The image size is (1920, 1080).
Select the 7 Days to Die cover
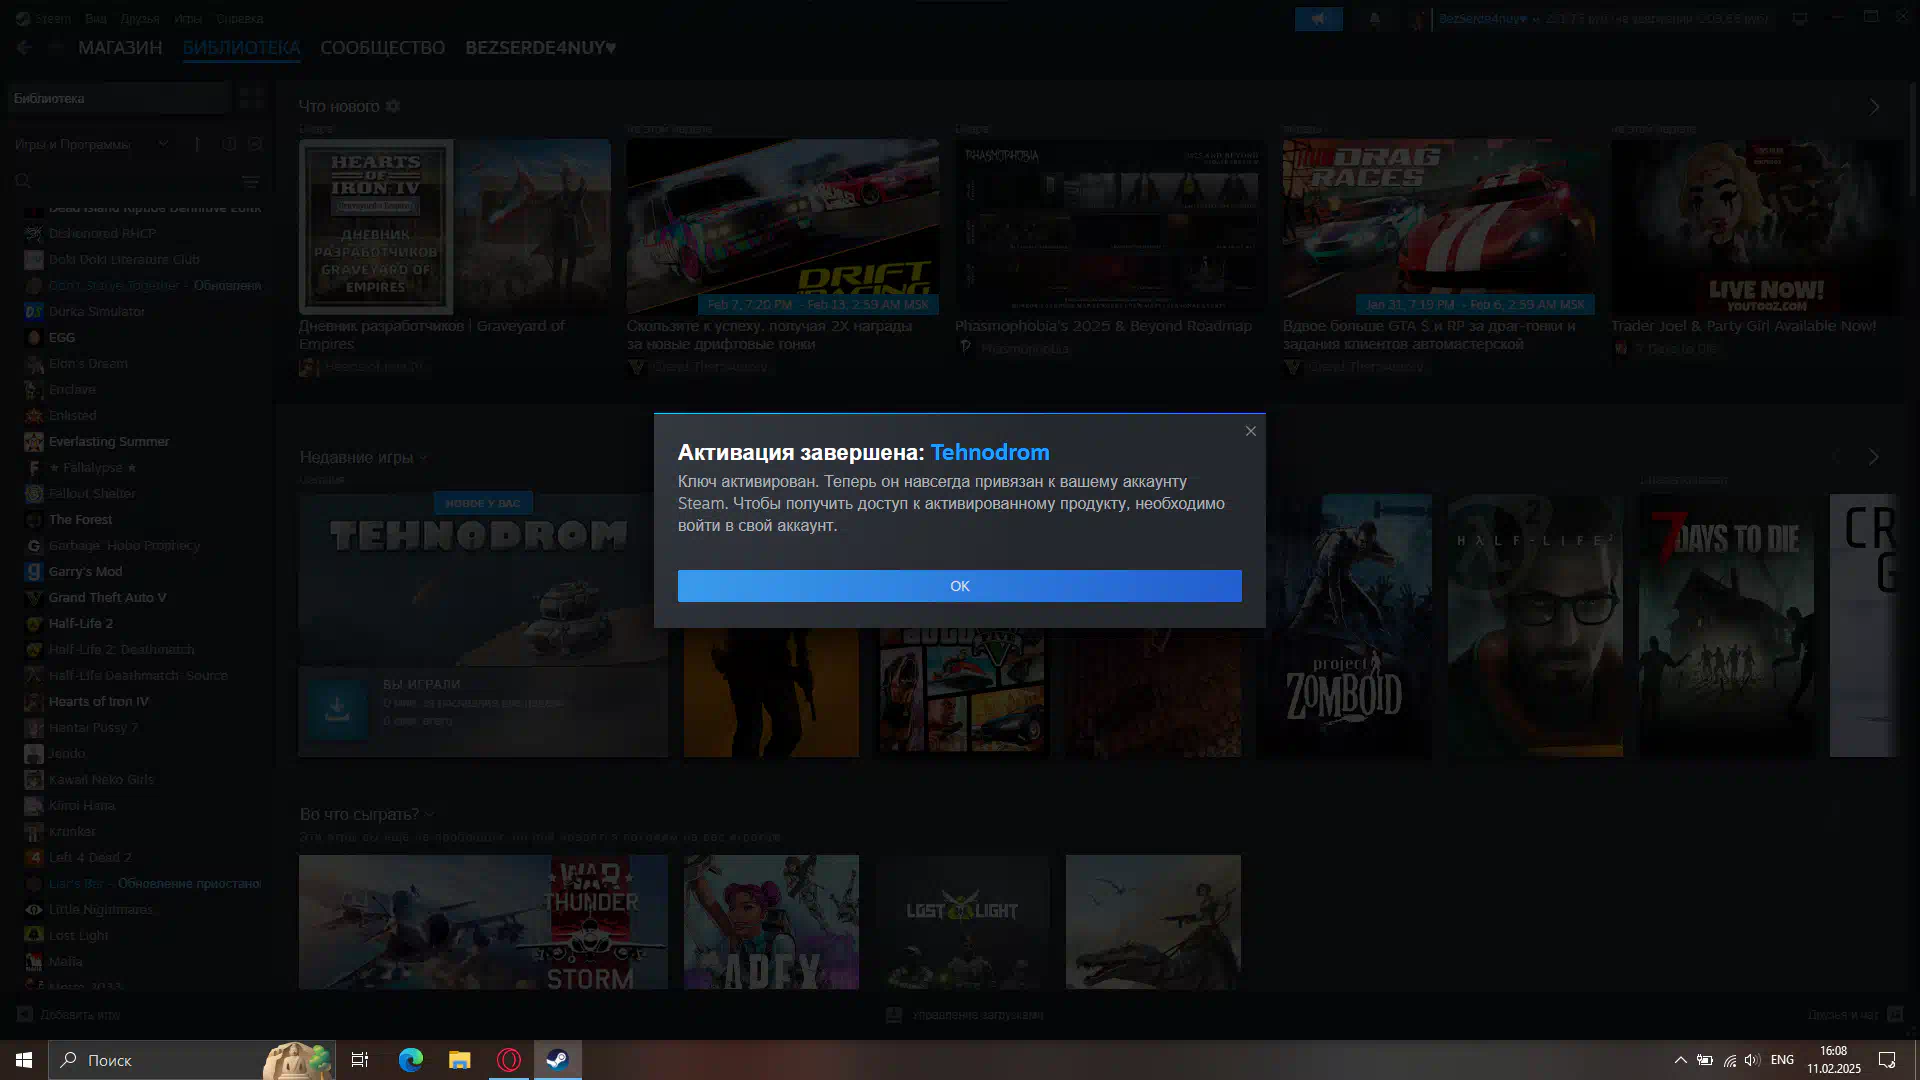1726,625
